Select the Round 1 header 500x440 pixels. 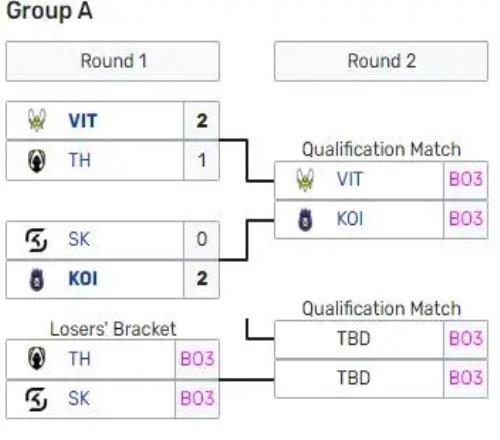click(113, 61)
